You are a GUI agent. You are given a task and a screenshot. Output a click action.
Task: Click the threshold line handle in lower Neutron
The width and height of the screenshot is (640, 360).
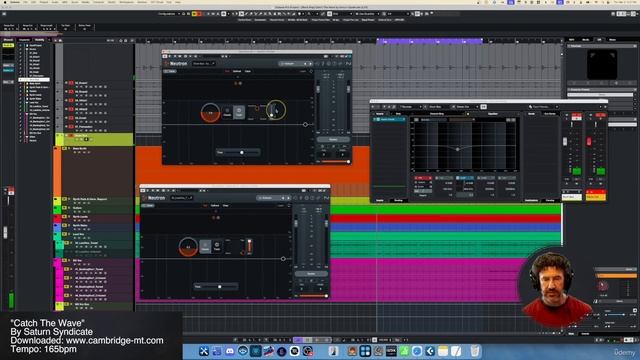click(283, 258)
